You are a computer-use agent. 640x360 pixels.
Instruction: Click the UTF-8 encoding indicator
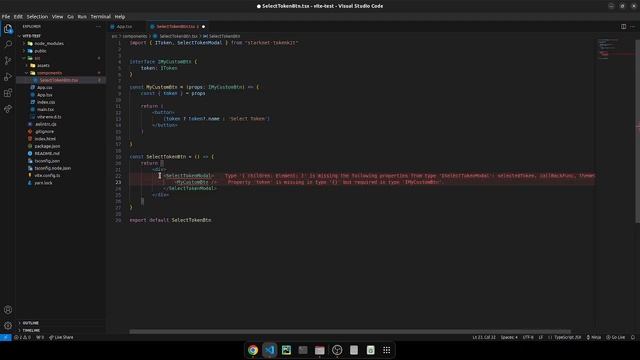coord(528,338)
